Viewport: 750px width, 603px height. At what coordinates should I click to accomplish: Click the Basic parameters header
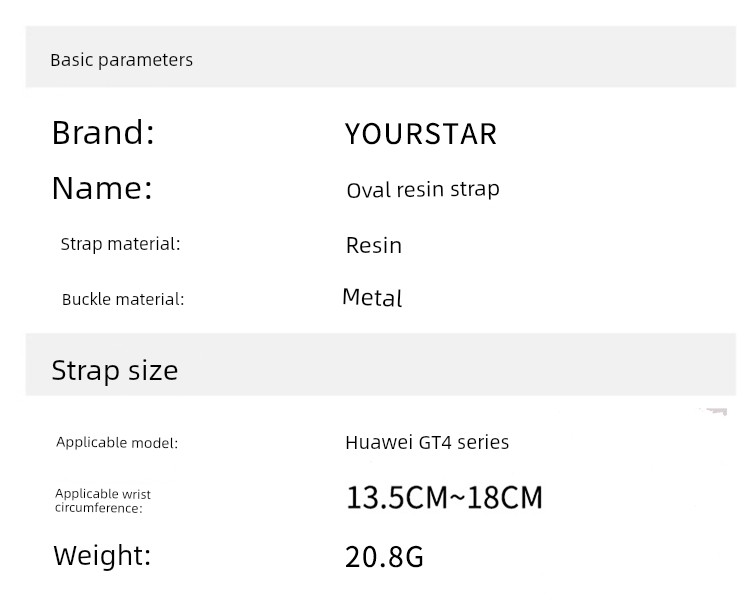pos(121,60)
